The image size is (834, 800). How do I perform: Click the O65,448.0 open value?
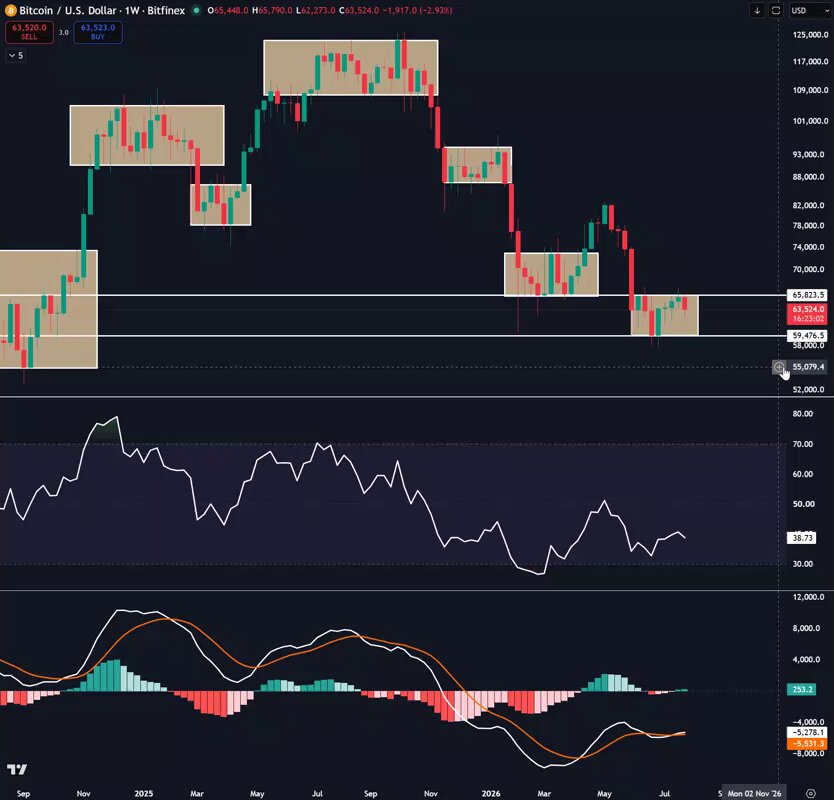coord(228,10)
